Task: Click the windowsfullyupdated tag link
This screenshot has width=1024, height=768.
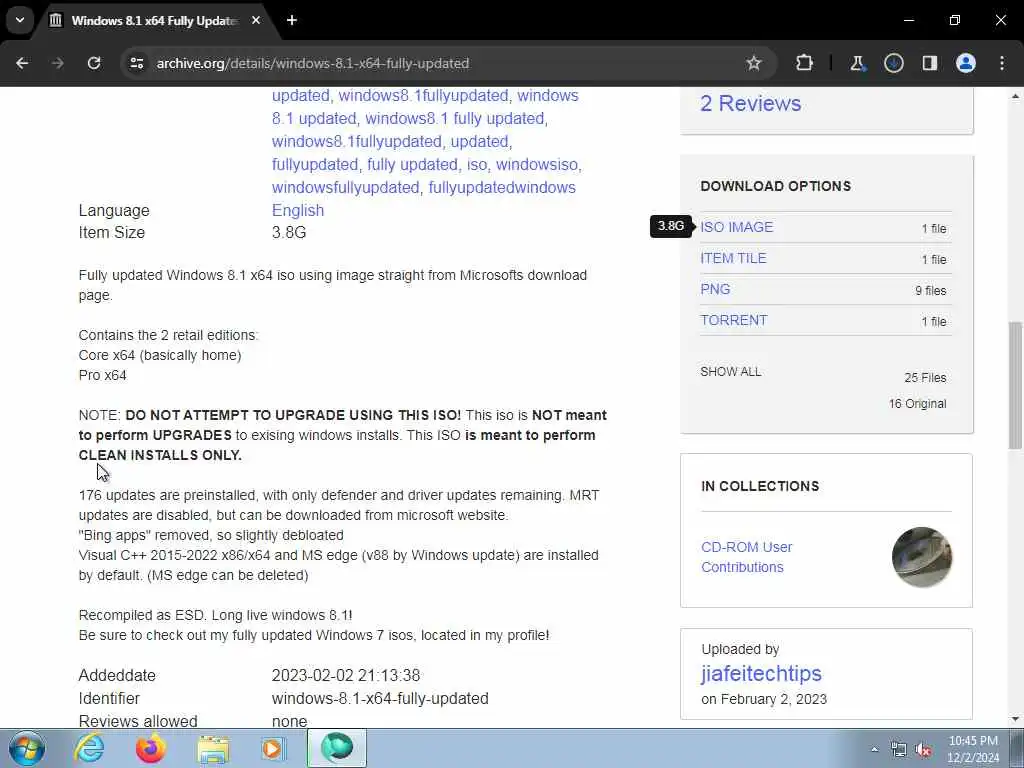Action: pyautogui.click(x=345, y=187)
